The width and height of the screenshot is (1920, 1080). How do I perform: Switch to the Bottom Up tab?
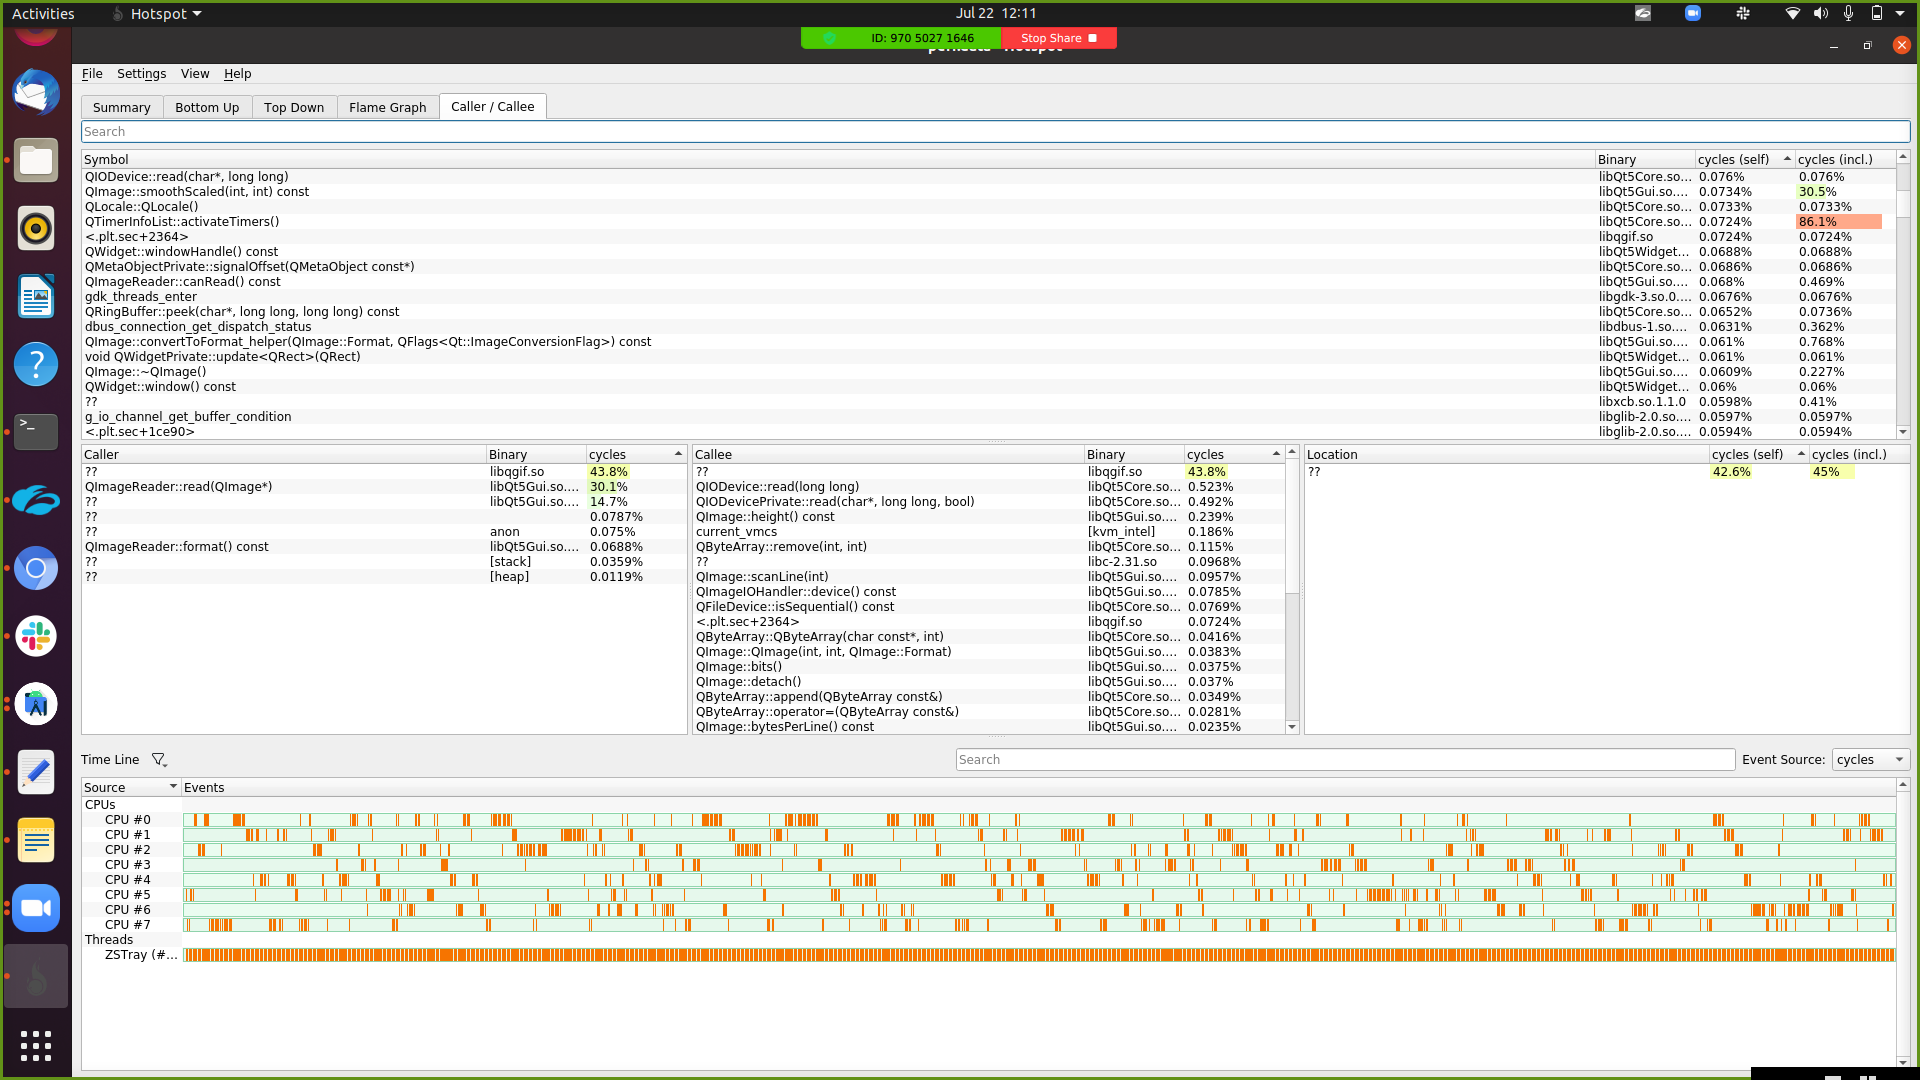coord(207,107)
